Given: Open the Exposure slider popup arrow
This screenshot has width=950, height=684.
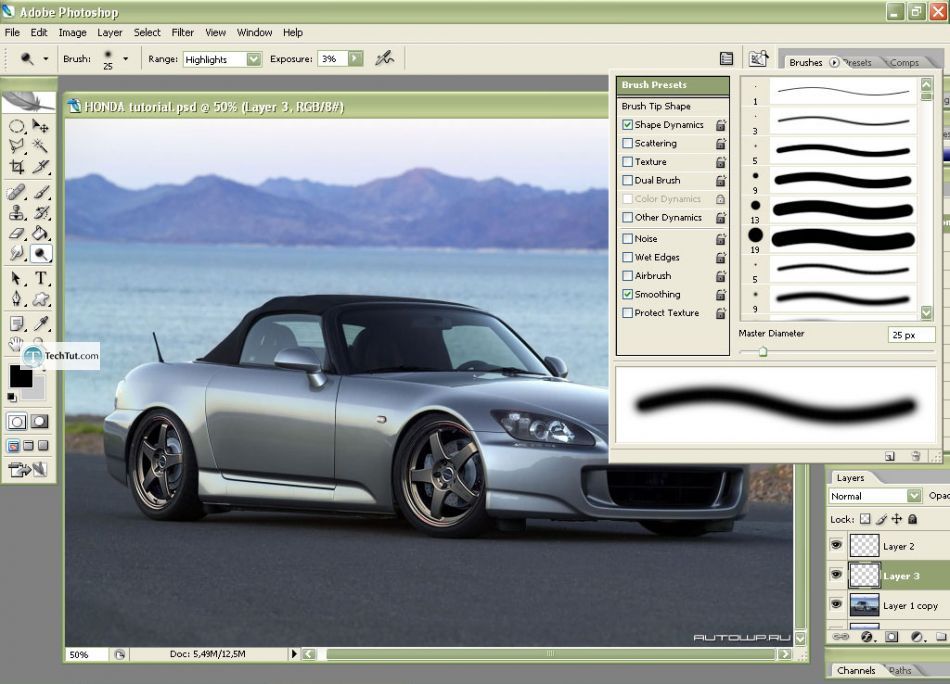Looking at the screenshot, I should pyautogui.click(x=355, y=59).
